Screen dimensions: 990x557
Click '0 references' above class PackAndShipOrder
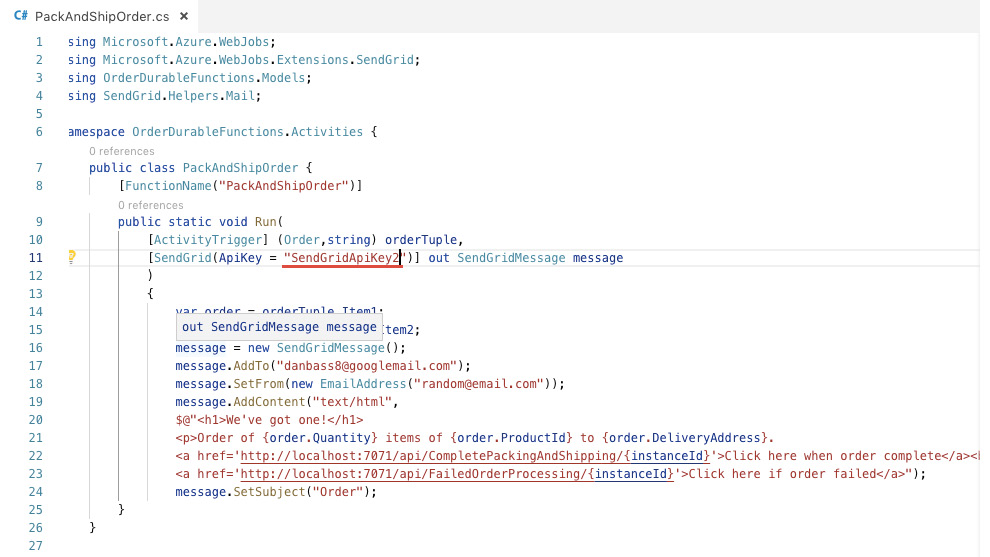pos(121,151)
